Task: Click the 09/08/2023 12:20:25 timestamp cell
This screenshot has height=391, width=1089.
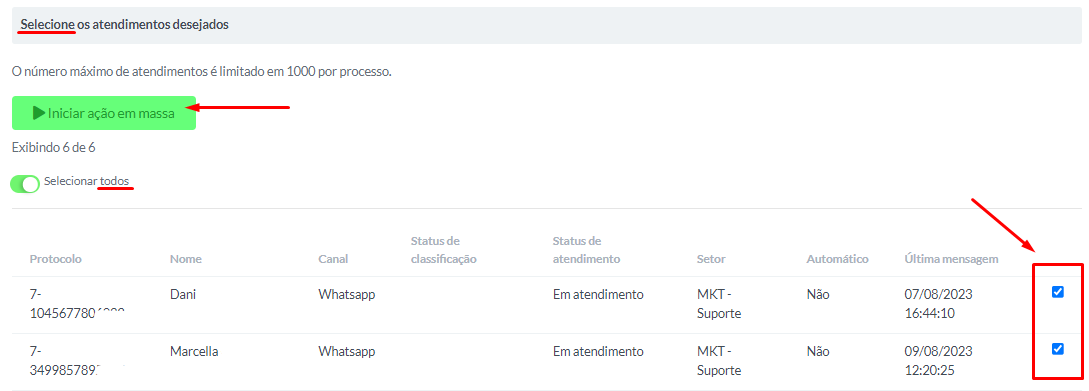Action: [x=938, y=360]
